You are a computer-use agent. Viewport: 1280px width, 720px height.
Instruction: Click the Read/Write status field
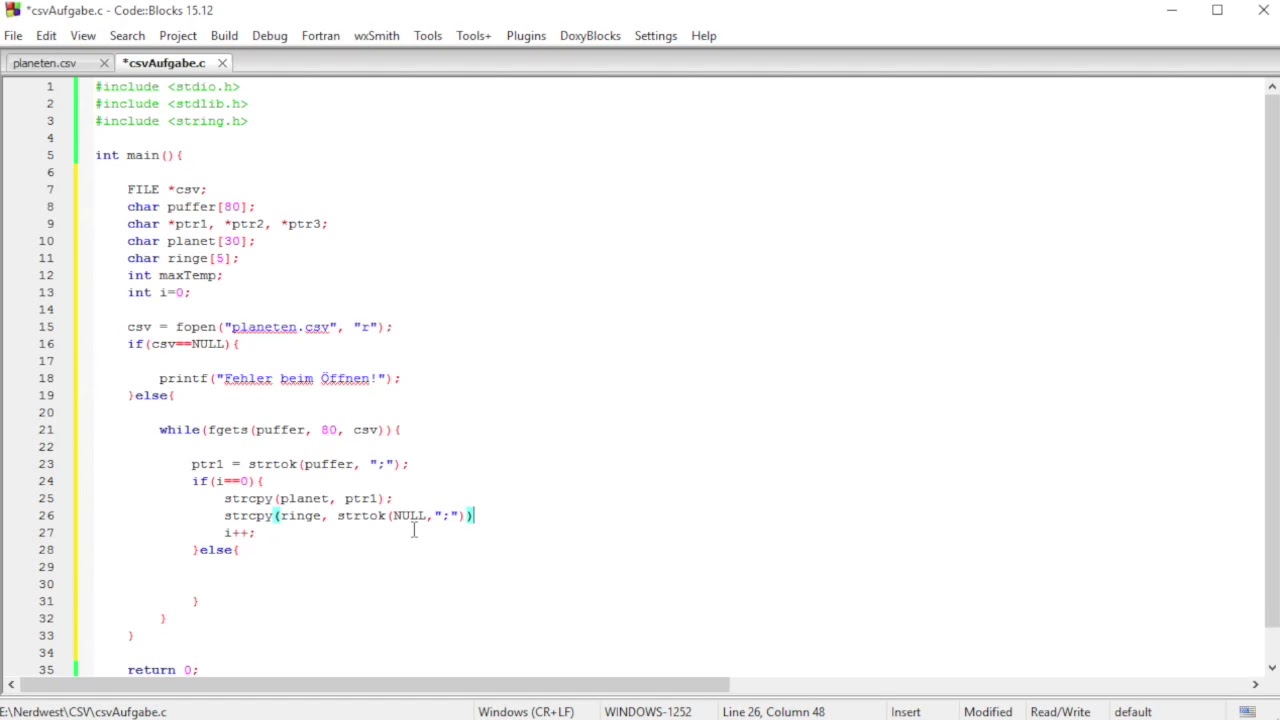pyautogui.click(x=1060, y=712)
